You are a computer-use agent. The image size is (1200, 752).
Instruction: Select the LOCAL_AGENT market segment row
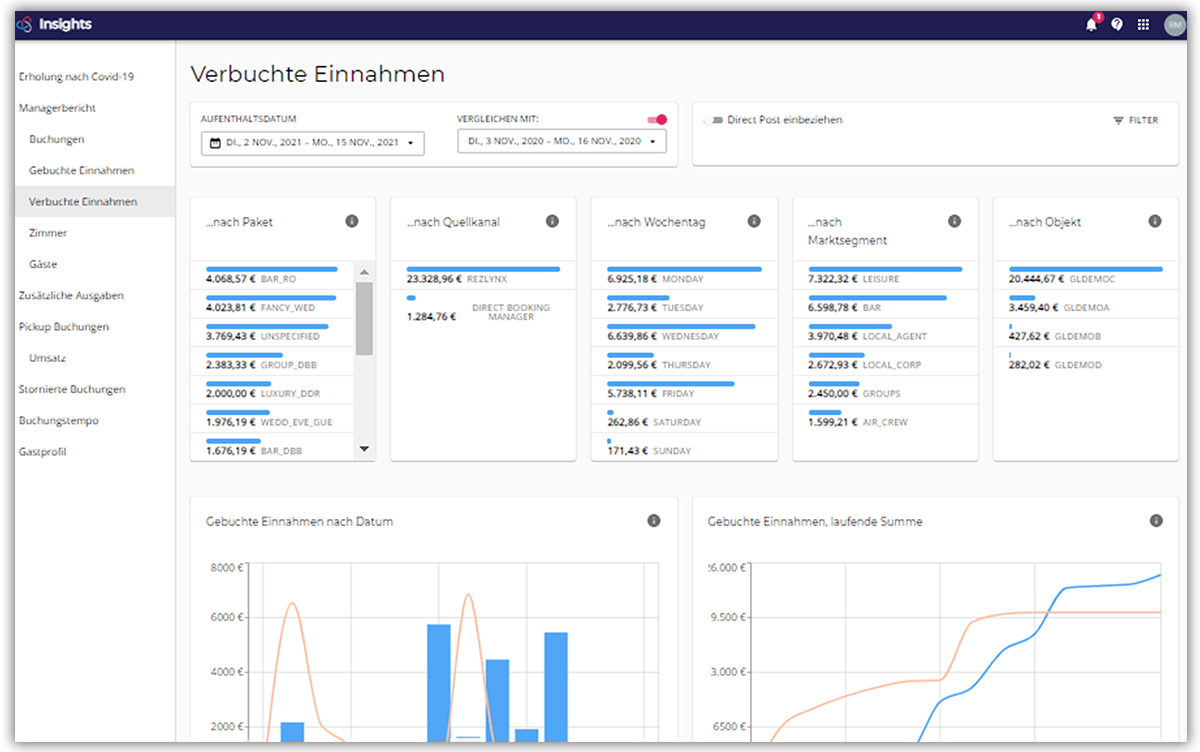[885, 333]
